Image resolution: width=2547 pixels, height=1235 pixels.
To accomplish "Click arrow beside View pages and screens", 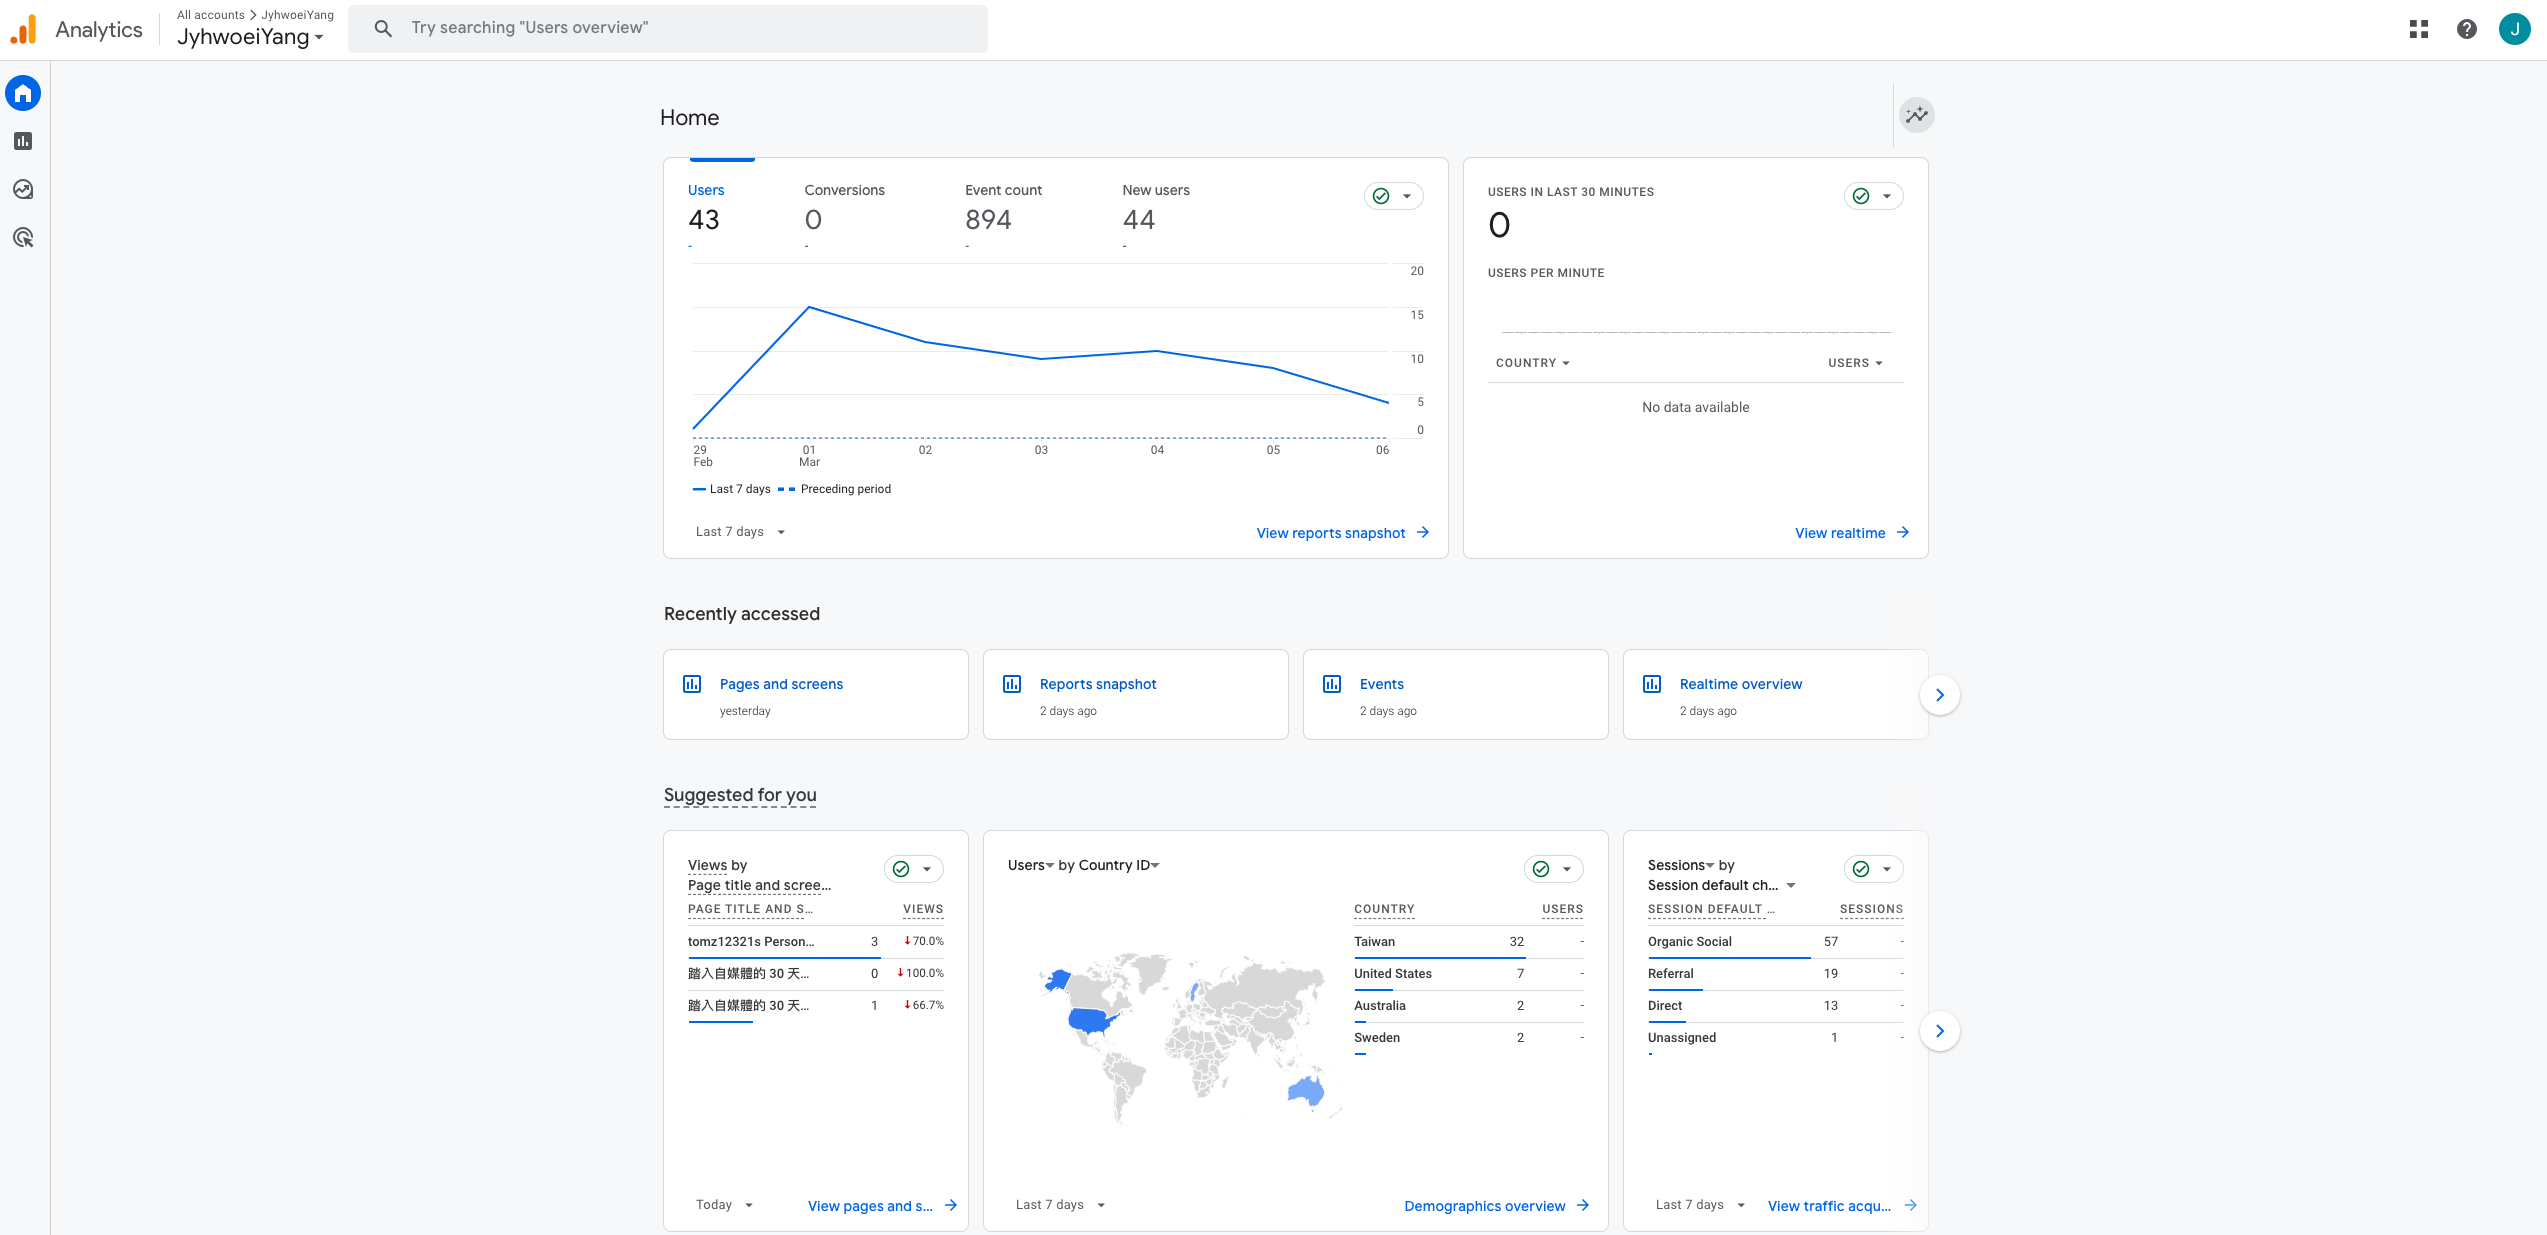I will 951,1205.
